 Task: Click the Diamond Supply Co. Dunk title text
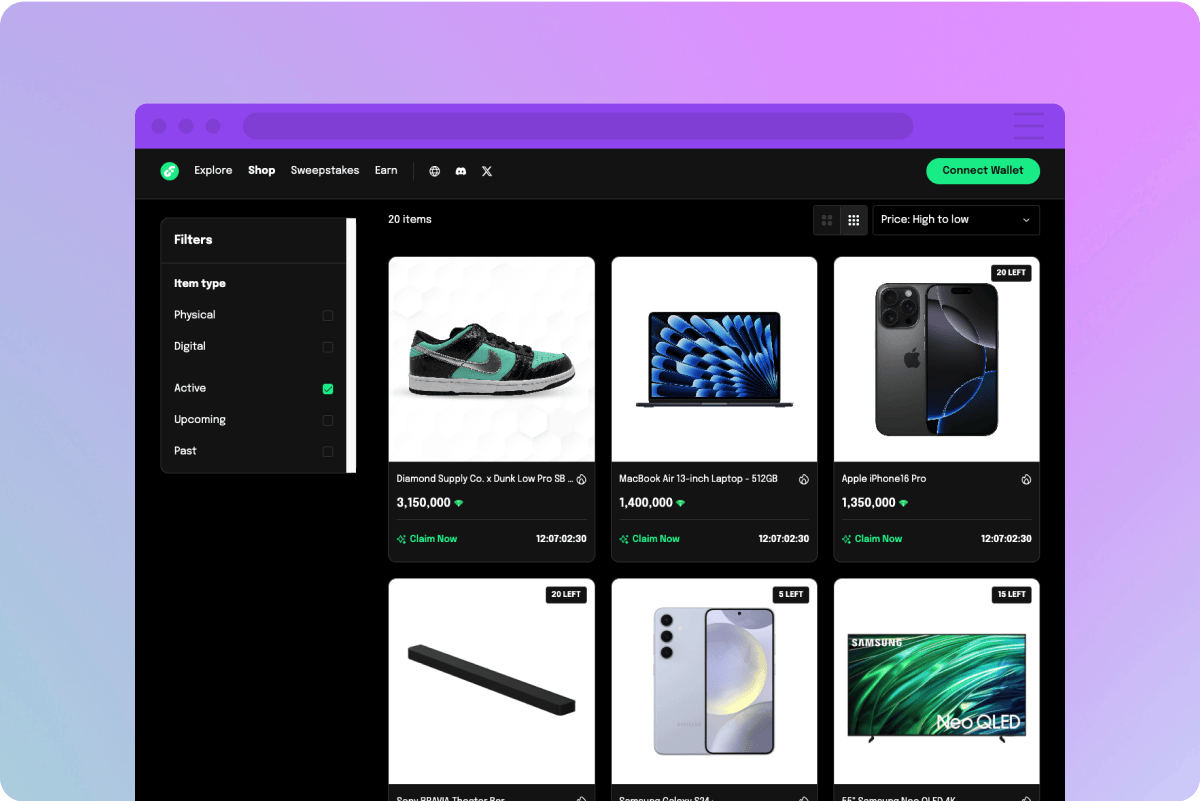pyautogui.click(x=485, y=479)
